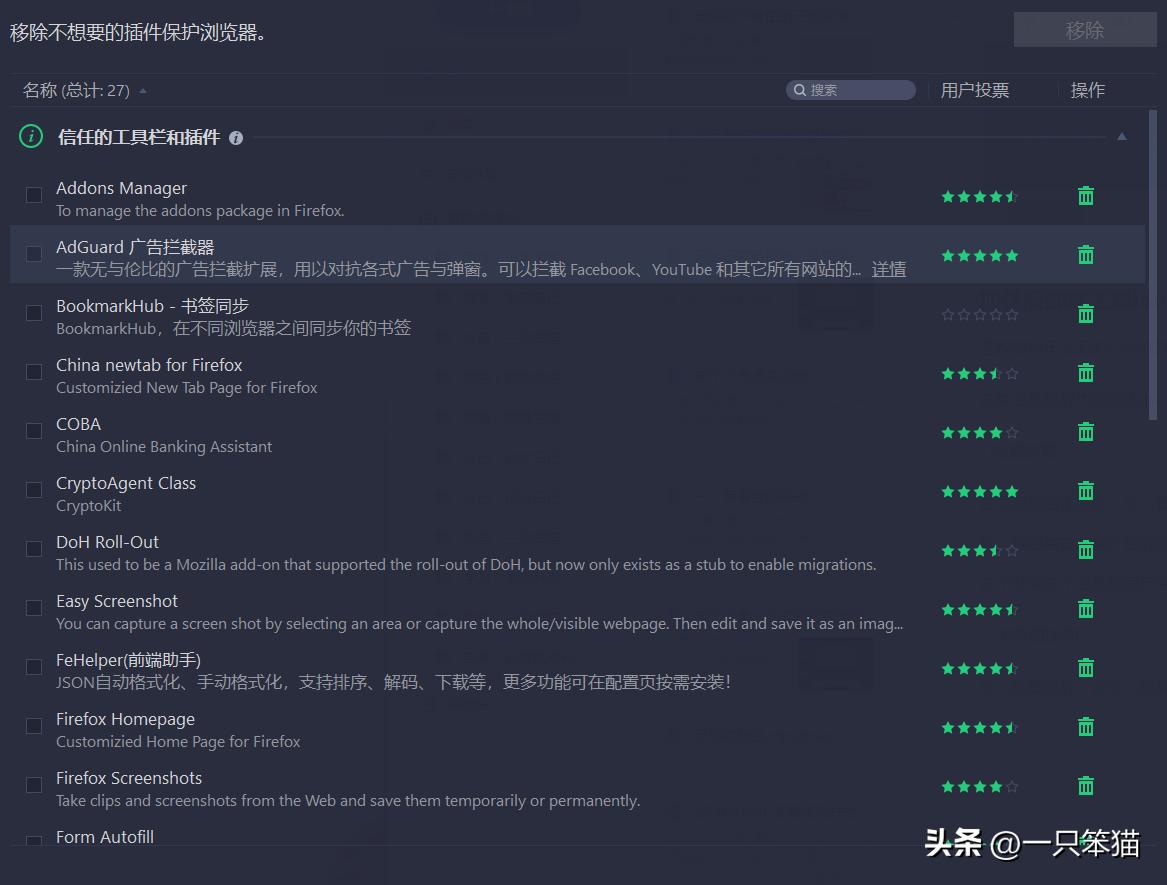Tick the Firefox Screenshots checkbox

tap(33, 785)
